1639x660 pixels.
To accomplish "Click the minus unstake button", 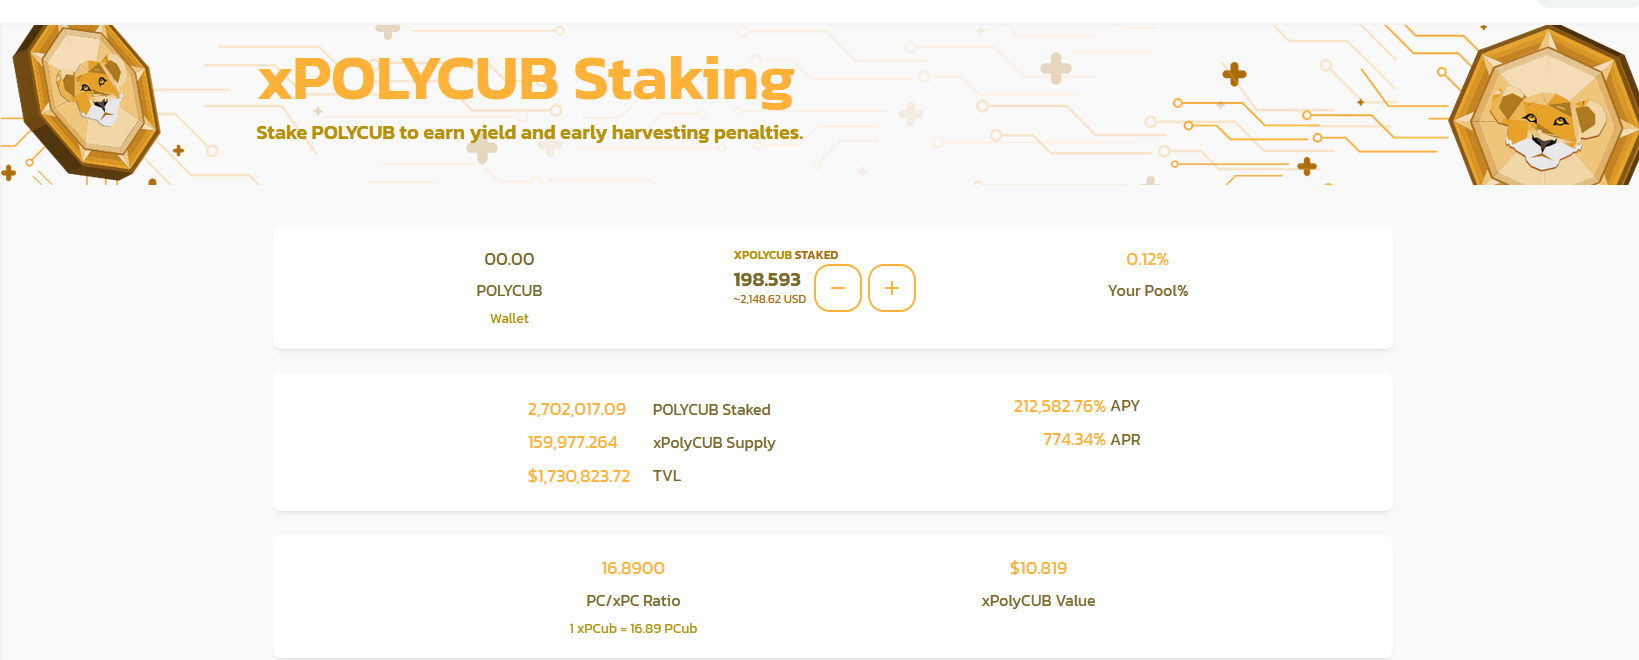I will (x=838, y=288).
